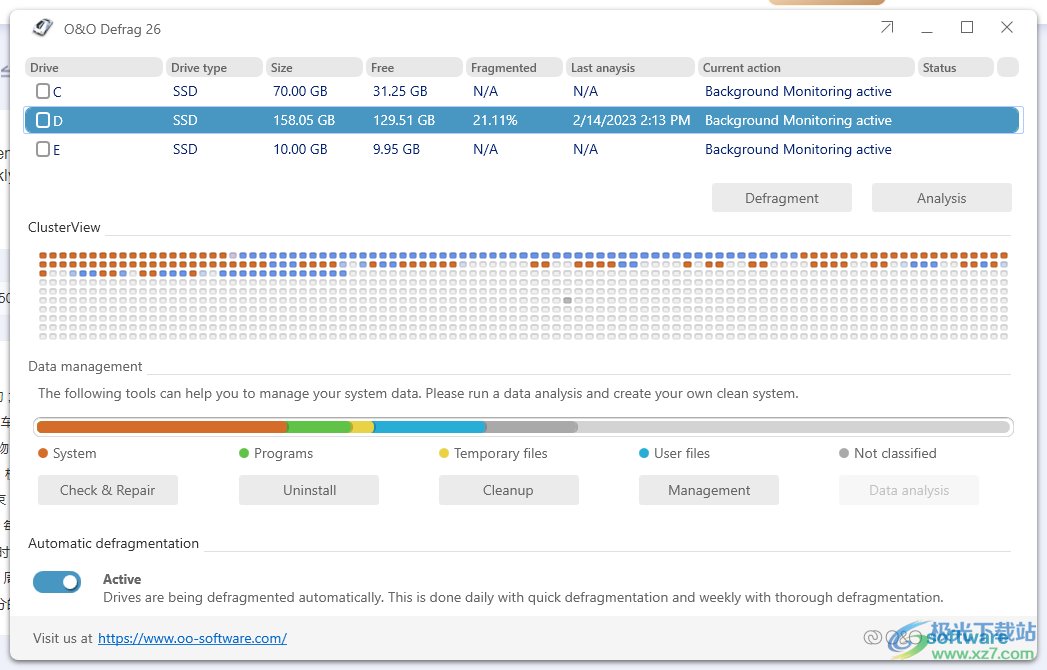1047x670 pixels.
Task: Click the compact view arrow icon in title bar
Action: [x=887, y=27]
